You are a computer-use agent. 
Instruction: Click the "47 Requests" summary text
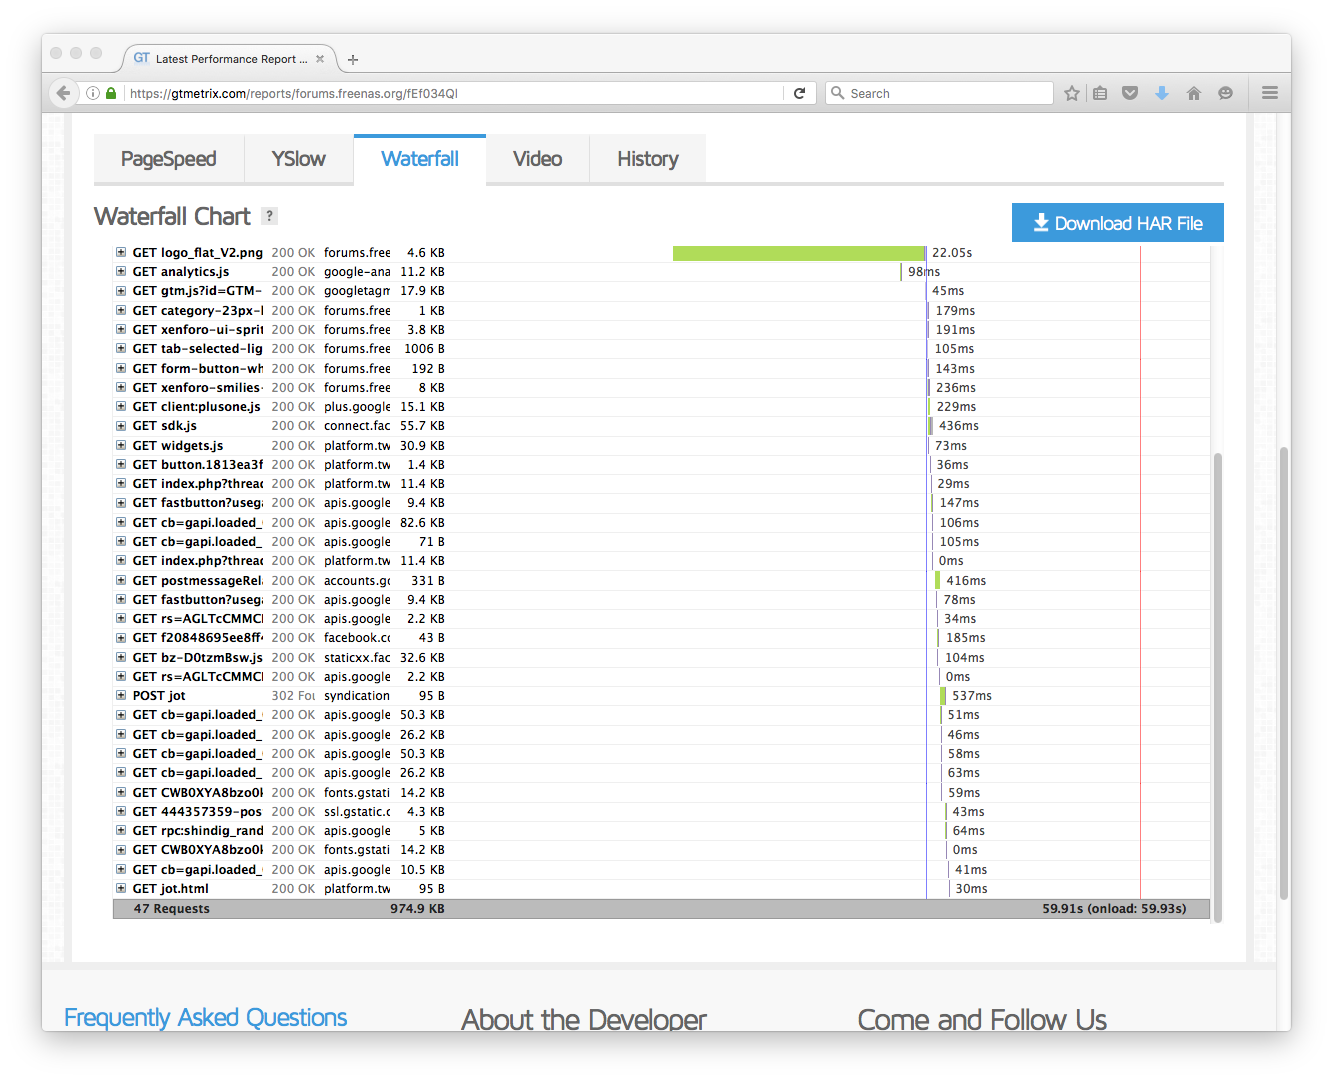172,909
